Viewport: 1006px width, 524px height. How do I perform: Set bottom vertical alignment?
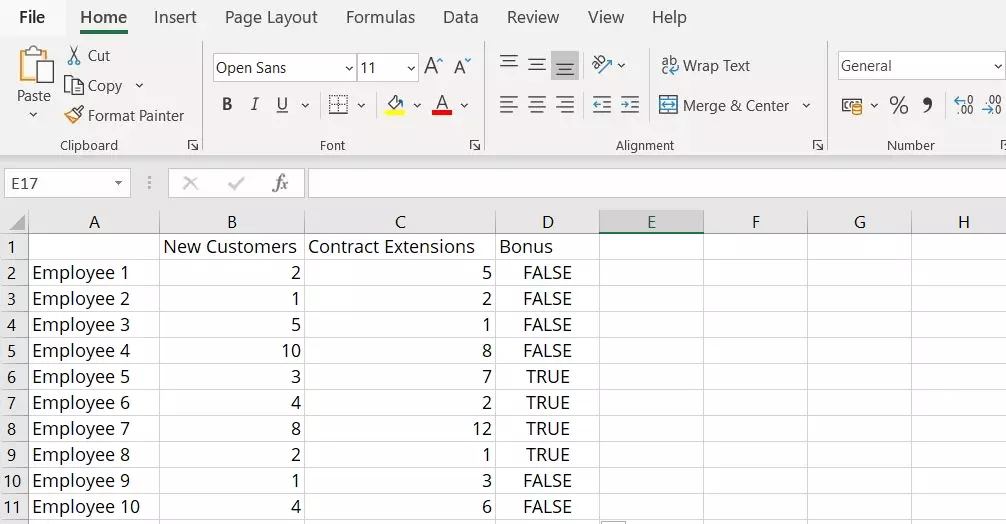tap(565, 65)
